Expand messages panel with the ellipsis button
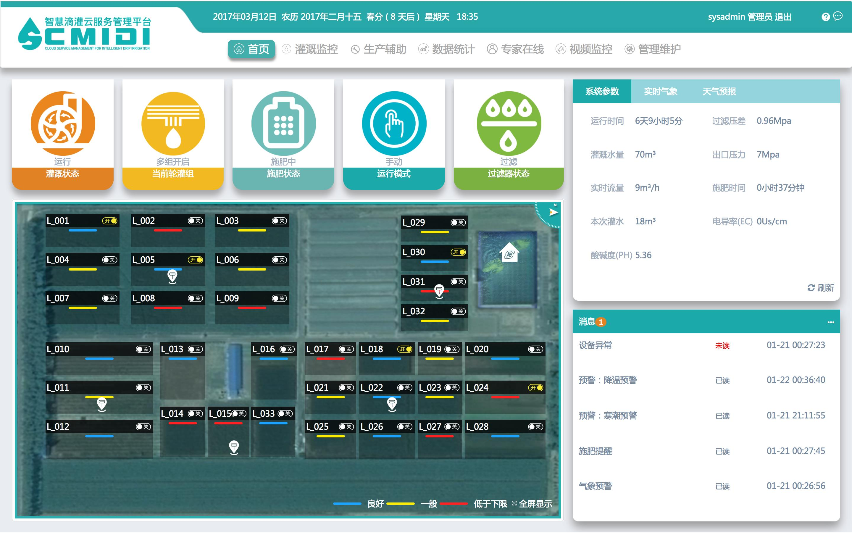The width and height of the screenshot is (852, 533). (x=830, y=322)
